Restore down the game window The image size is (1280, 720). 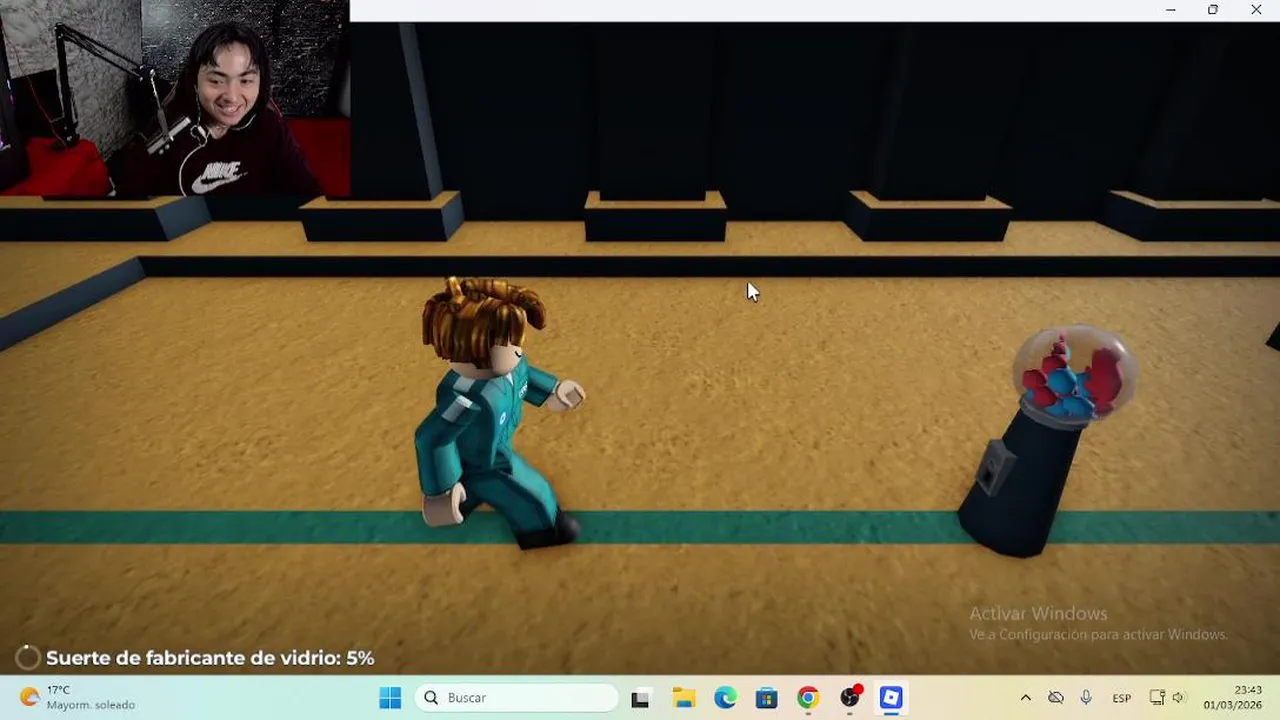pyautogui.click(x=1213, y=10)
